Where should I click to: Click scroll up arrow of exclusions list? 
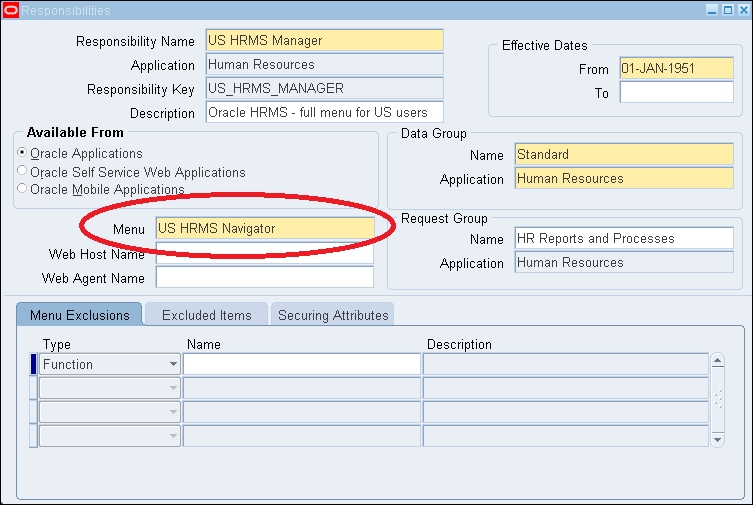[717, 361]
